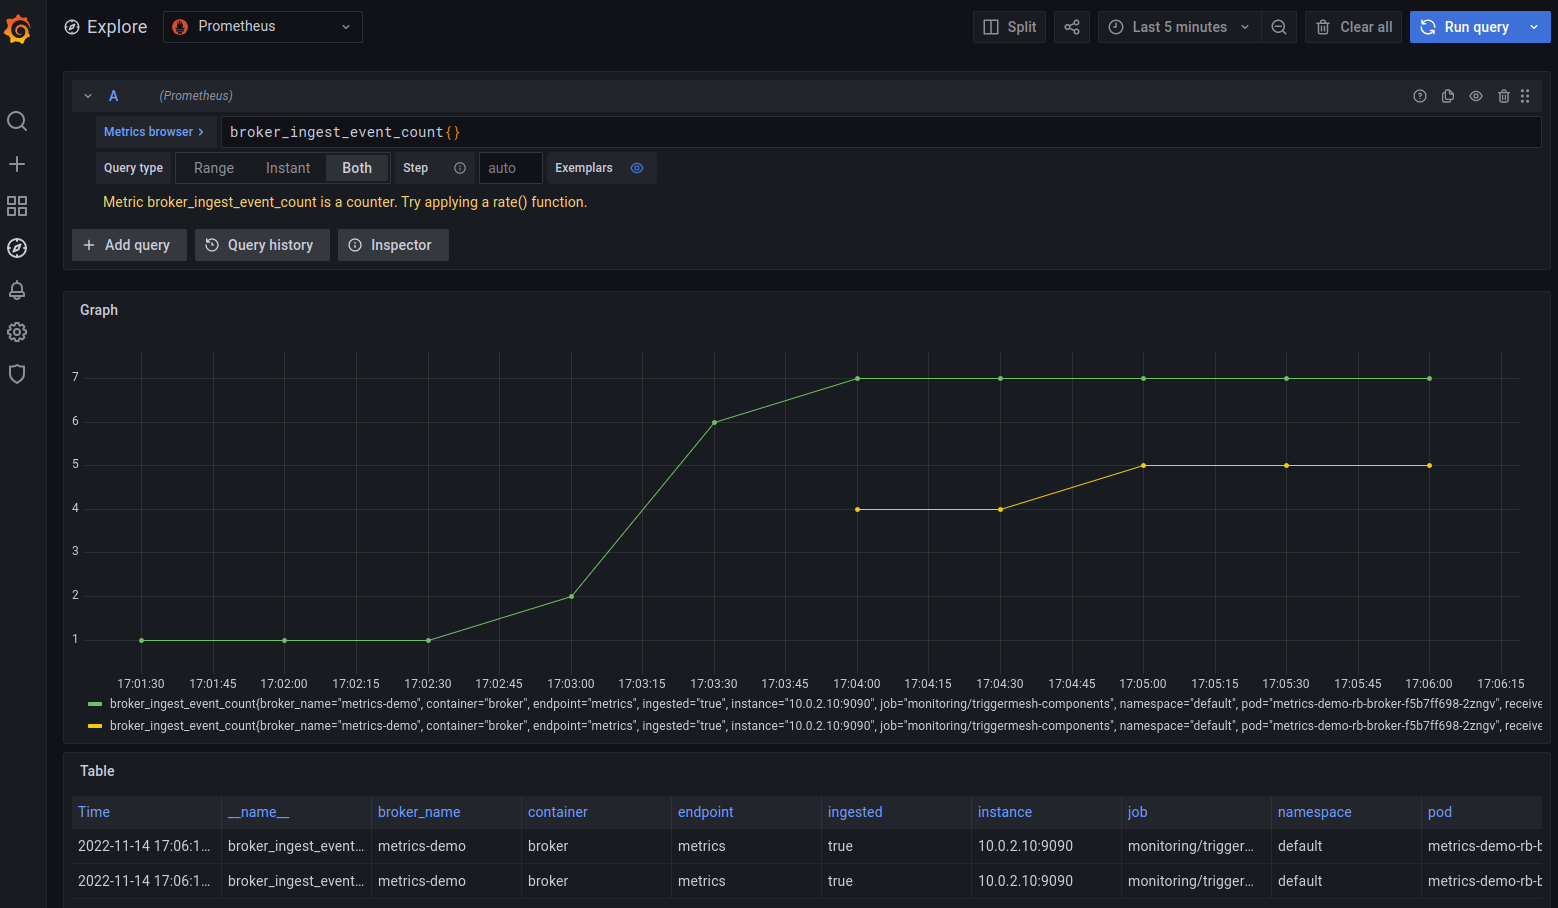Sort the table by __name__ column
Image resolution: width=1558 pixels, height=908 pixels.
pos(258,812)
